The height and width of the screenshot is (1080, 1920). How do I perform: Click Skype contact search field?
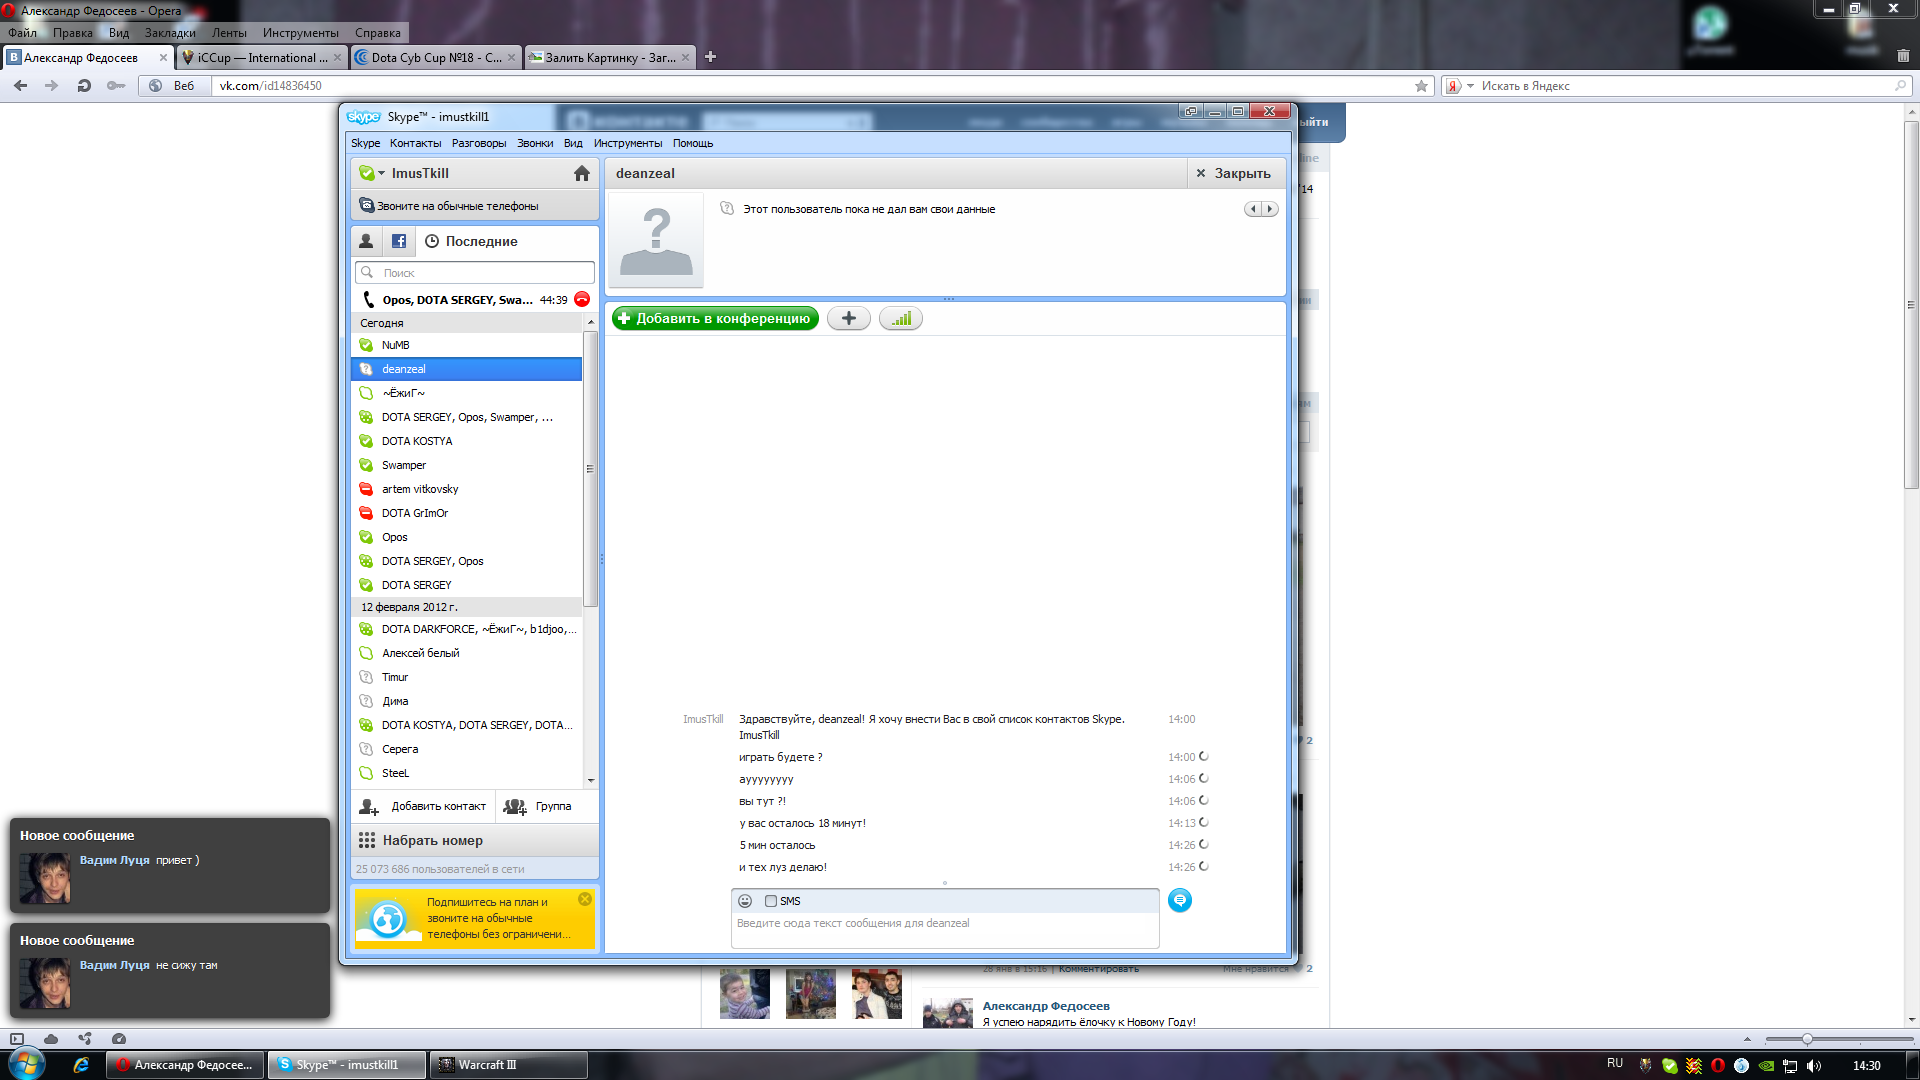coord(475,273)
